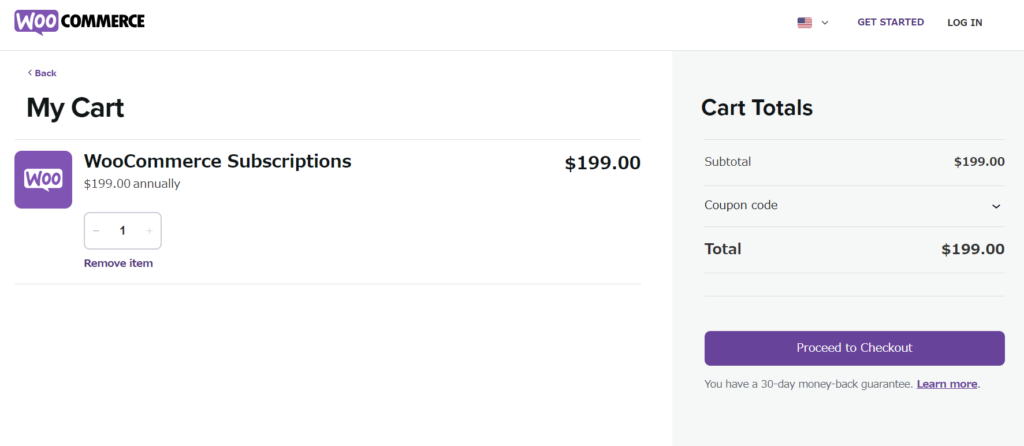The image size is (1024, 446).
Task: Go back using the Back link
Action: [x=42, y=73]
